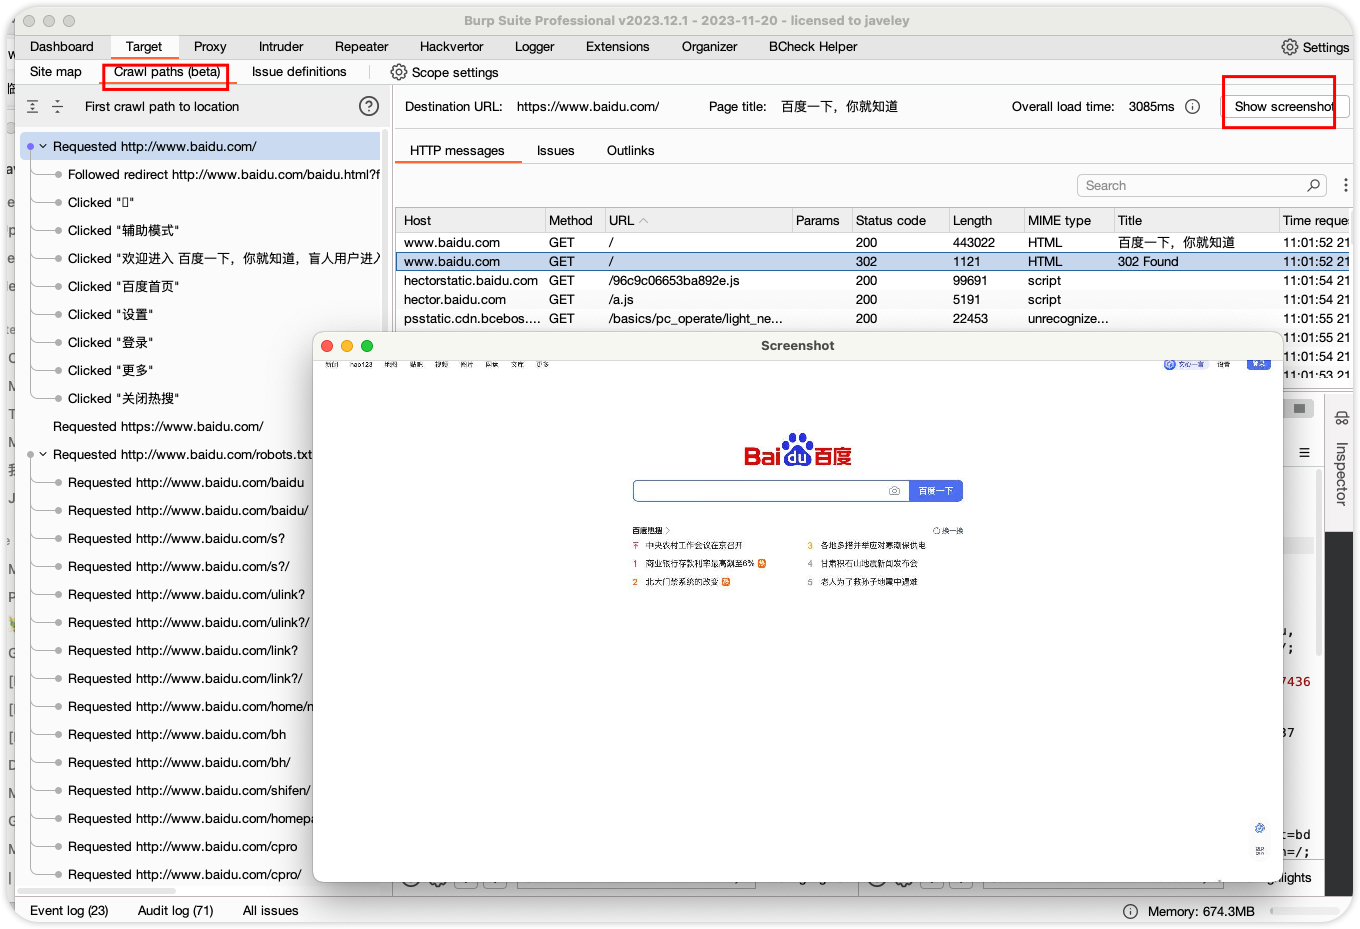This screenshot has height=929, width=1360.
Task: Select the Site map sub-tab
Action: tap(56, 72)
